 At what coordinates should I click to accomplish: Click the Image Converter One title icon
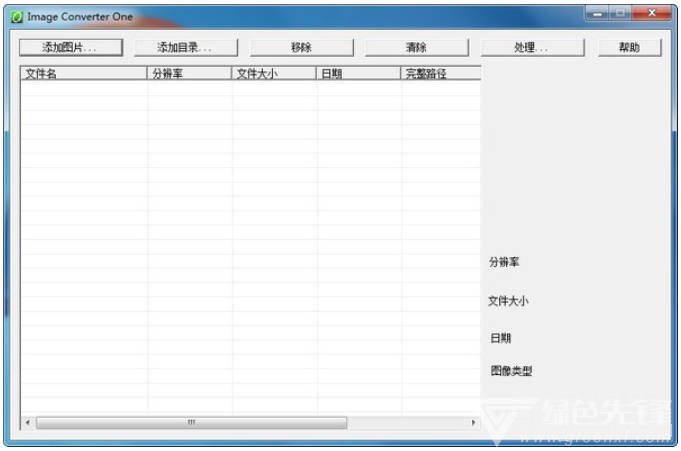[x=17, y=17]
